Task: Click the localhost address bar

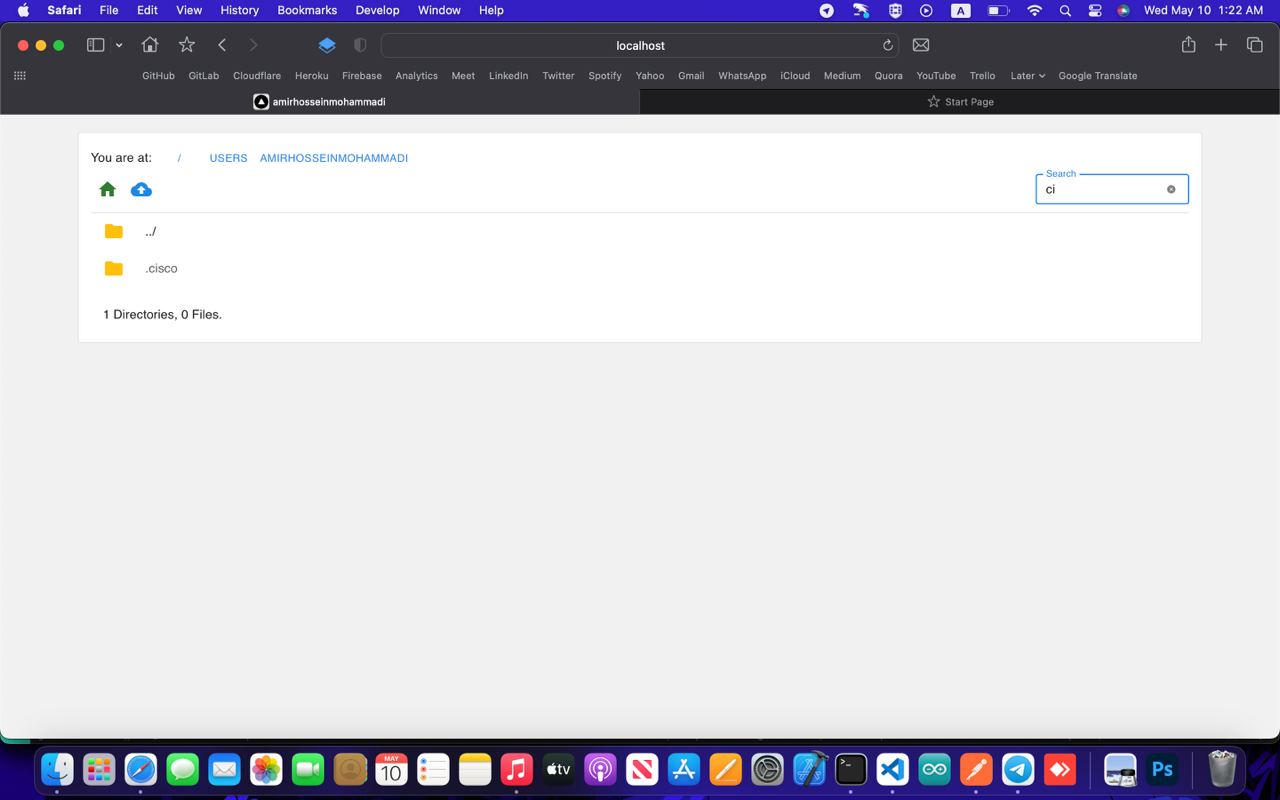Action: point(640,45)
